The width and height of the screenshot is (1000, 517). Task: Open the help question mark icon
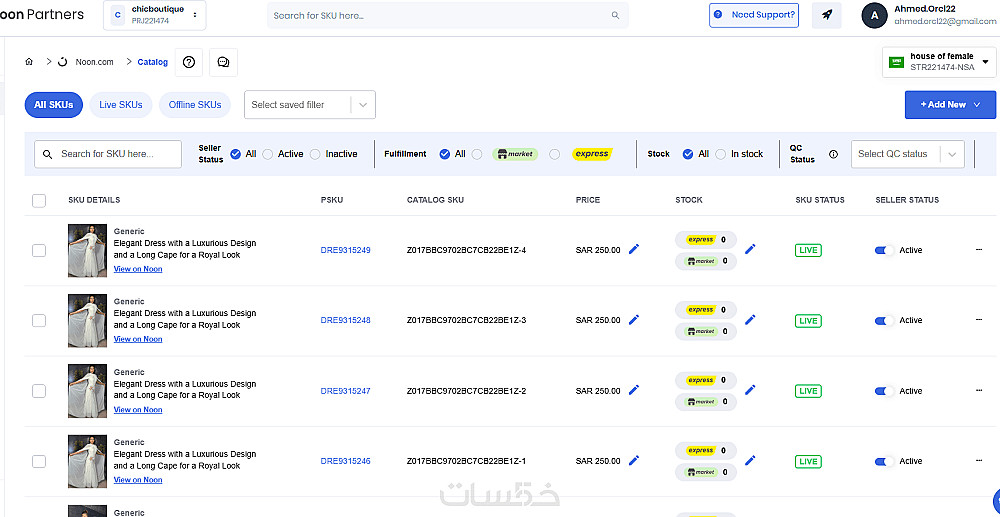coord(189,62)
